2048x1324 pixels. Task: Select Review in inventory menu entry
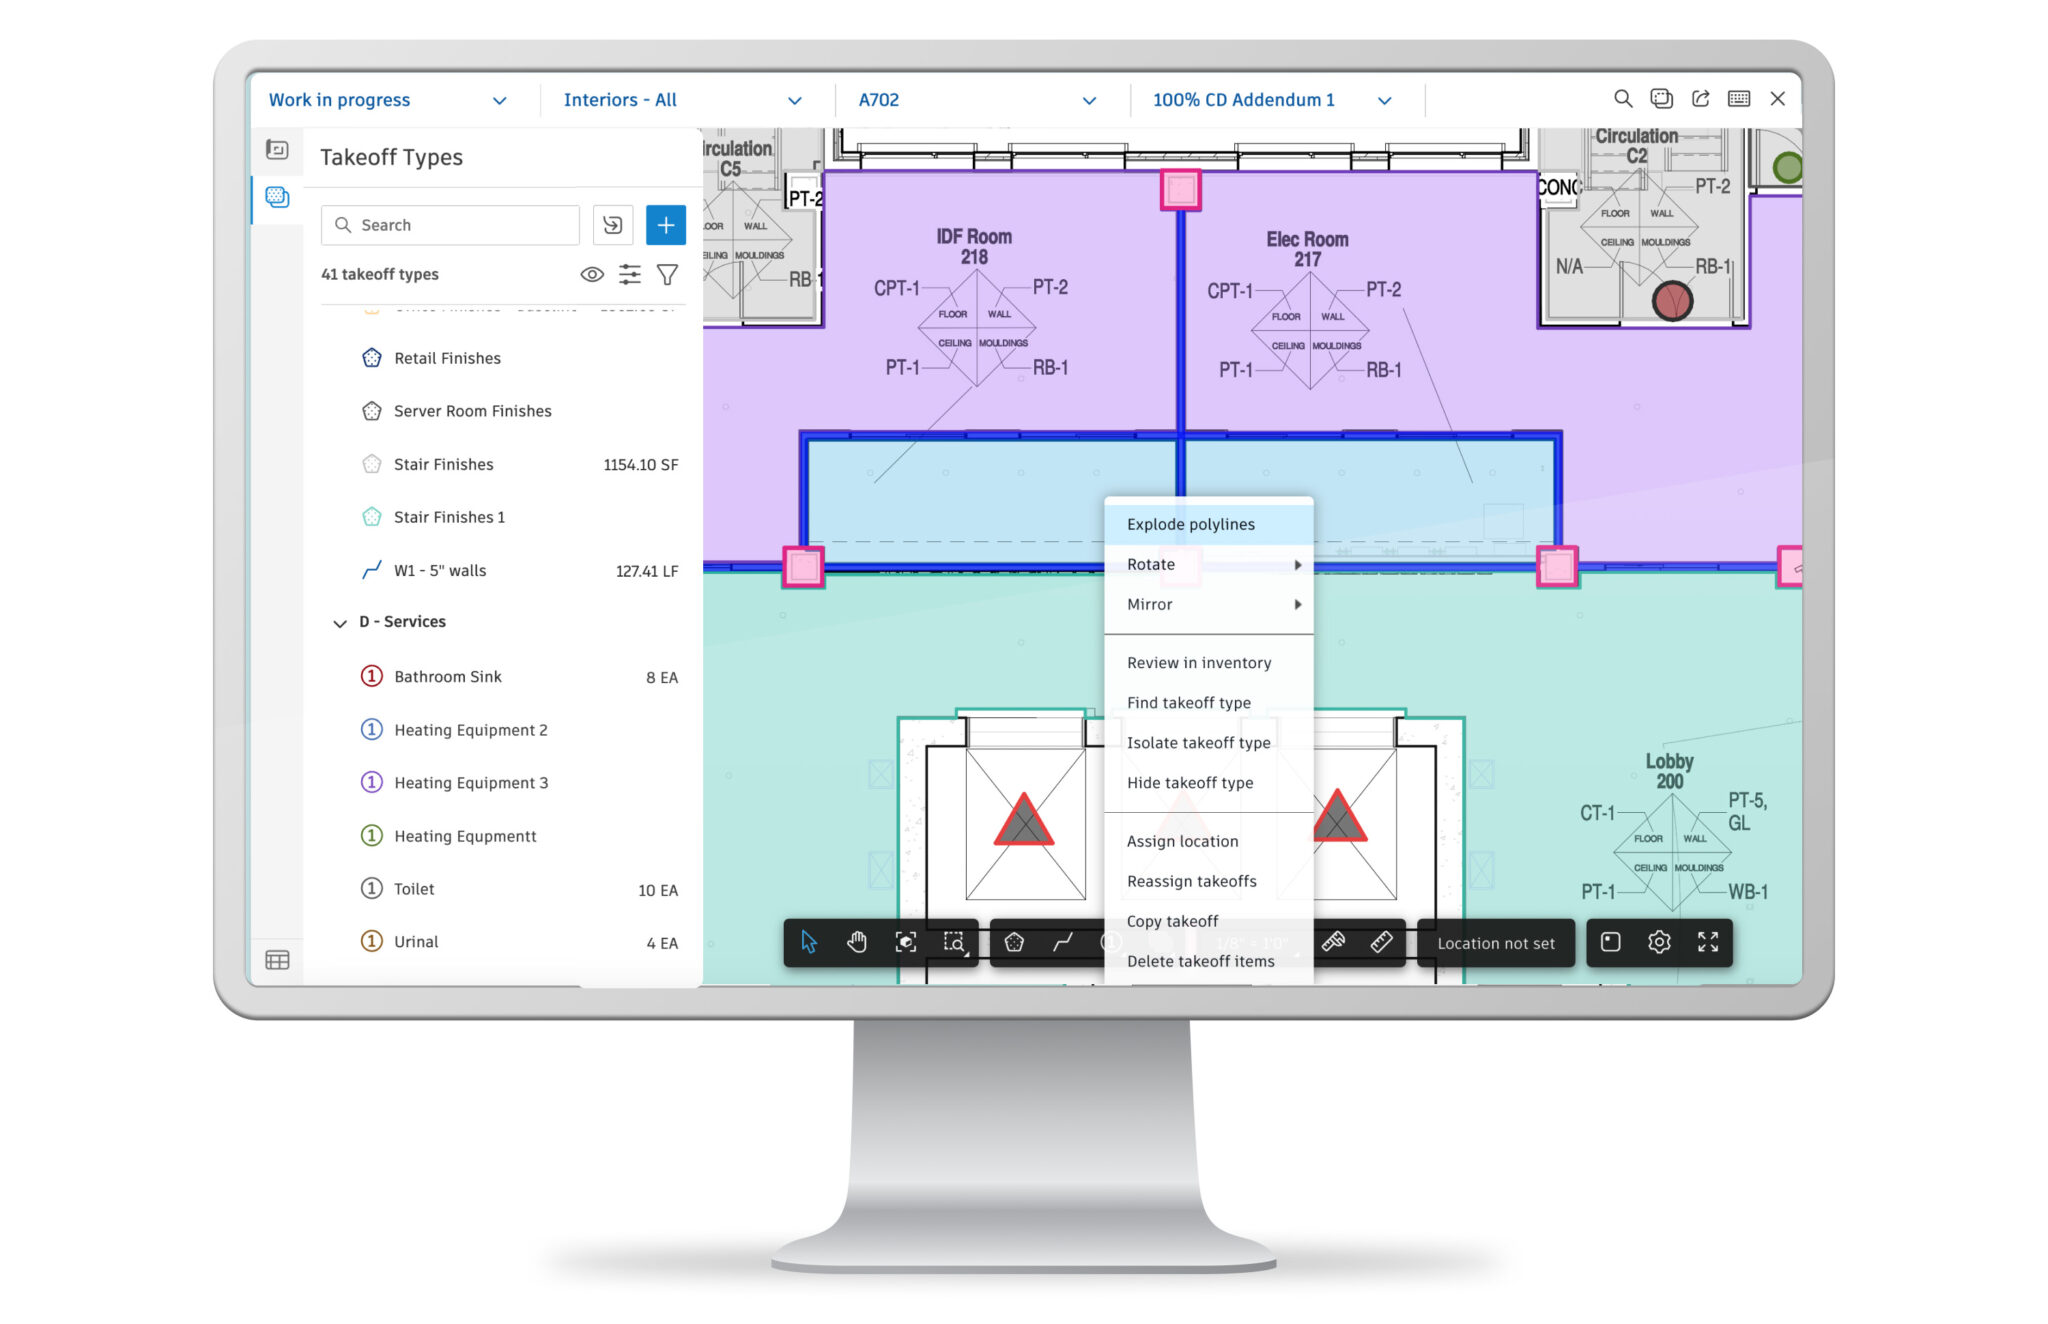pos(1198,662)
